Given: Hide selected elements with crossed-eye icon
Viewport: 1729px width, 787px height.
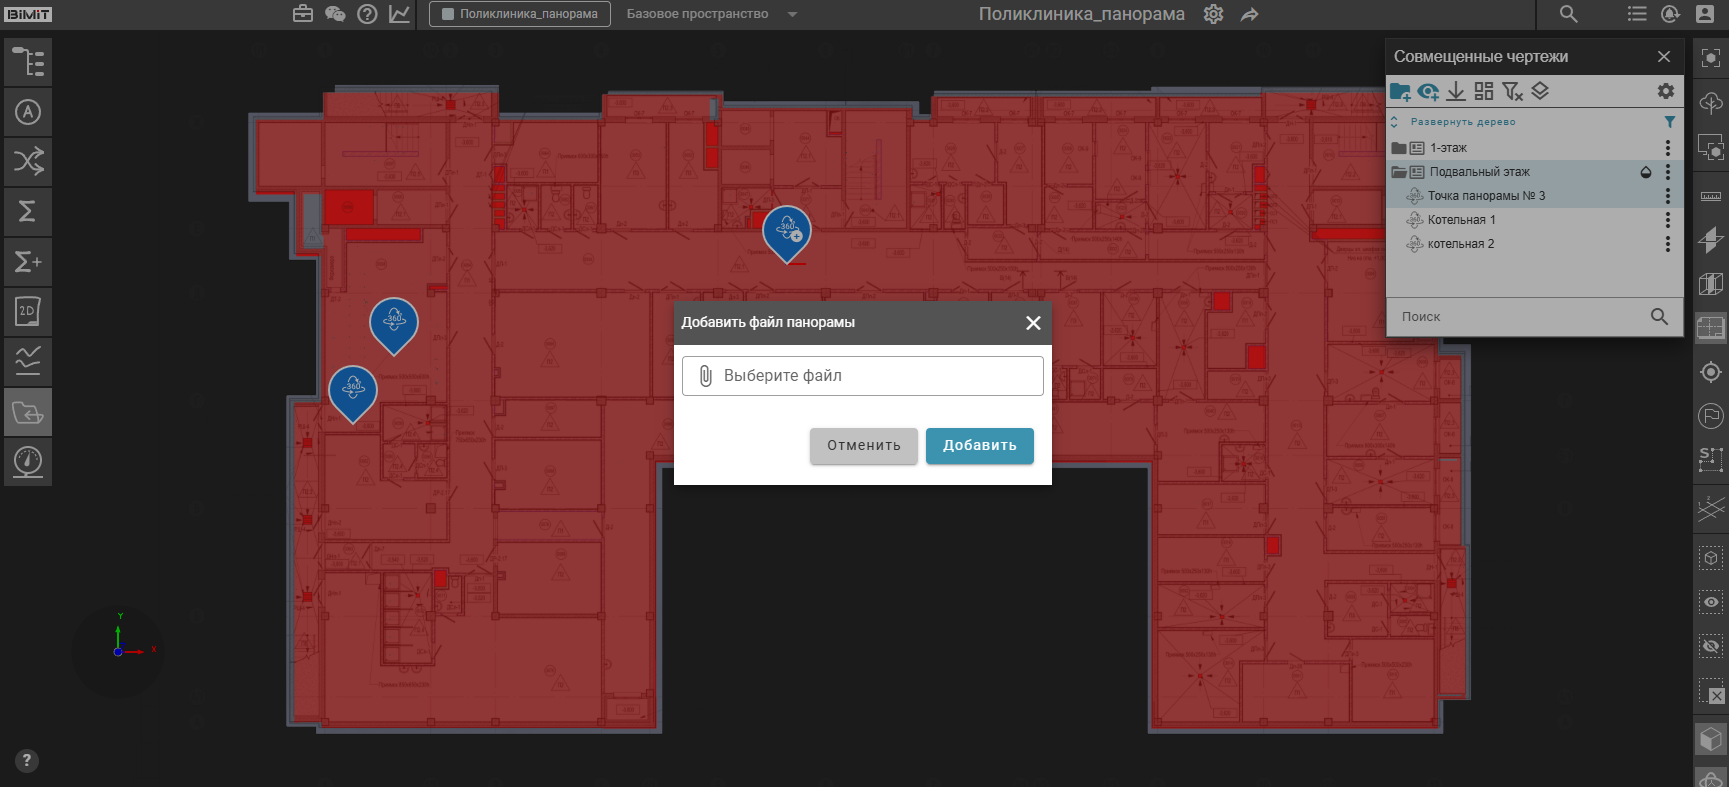Looking at the screenshot, I should click(1711, 646).
